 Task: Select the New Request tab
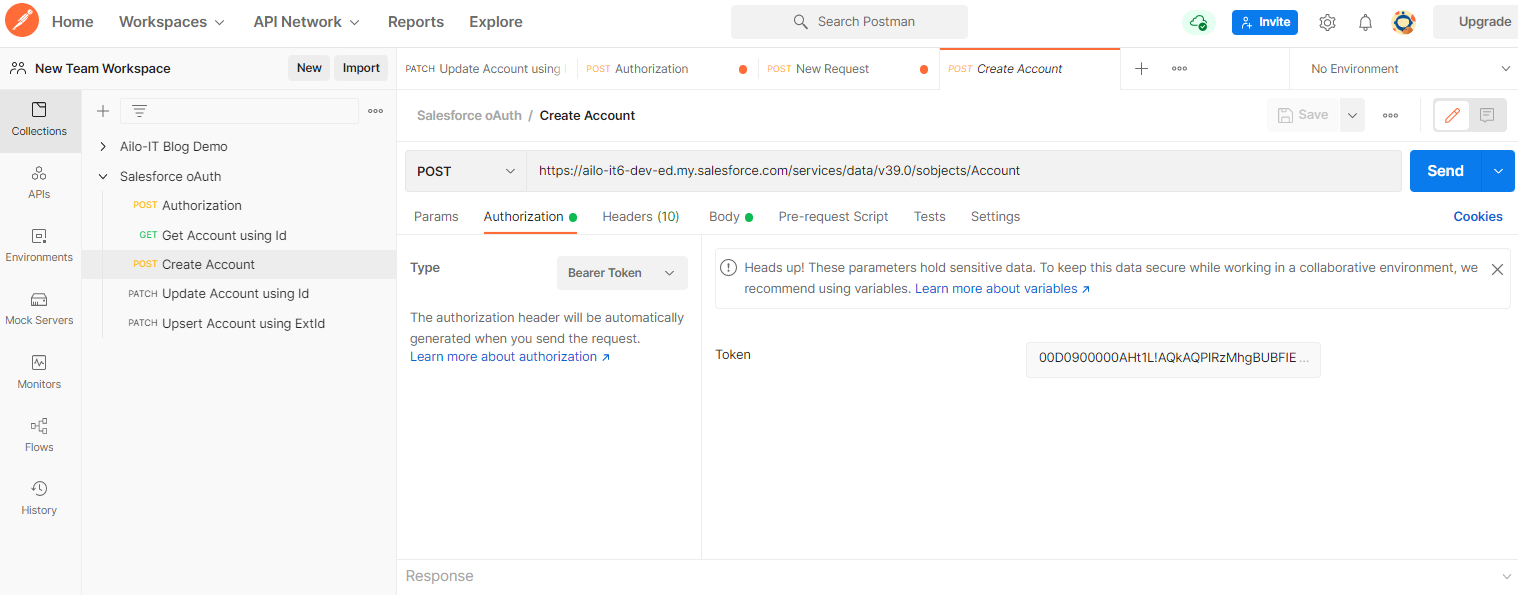click(x=848, y=69)
